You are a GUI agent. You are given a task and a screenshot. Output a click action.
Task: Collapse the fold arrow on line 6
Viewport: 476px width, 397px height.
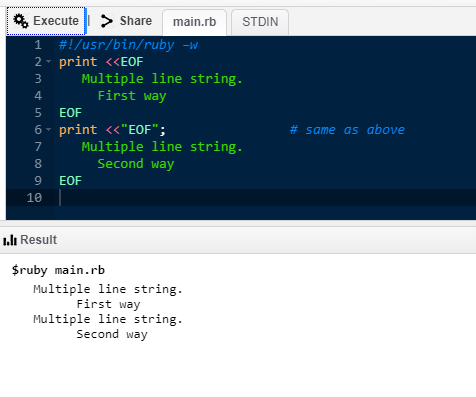(49, 130)
